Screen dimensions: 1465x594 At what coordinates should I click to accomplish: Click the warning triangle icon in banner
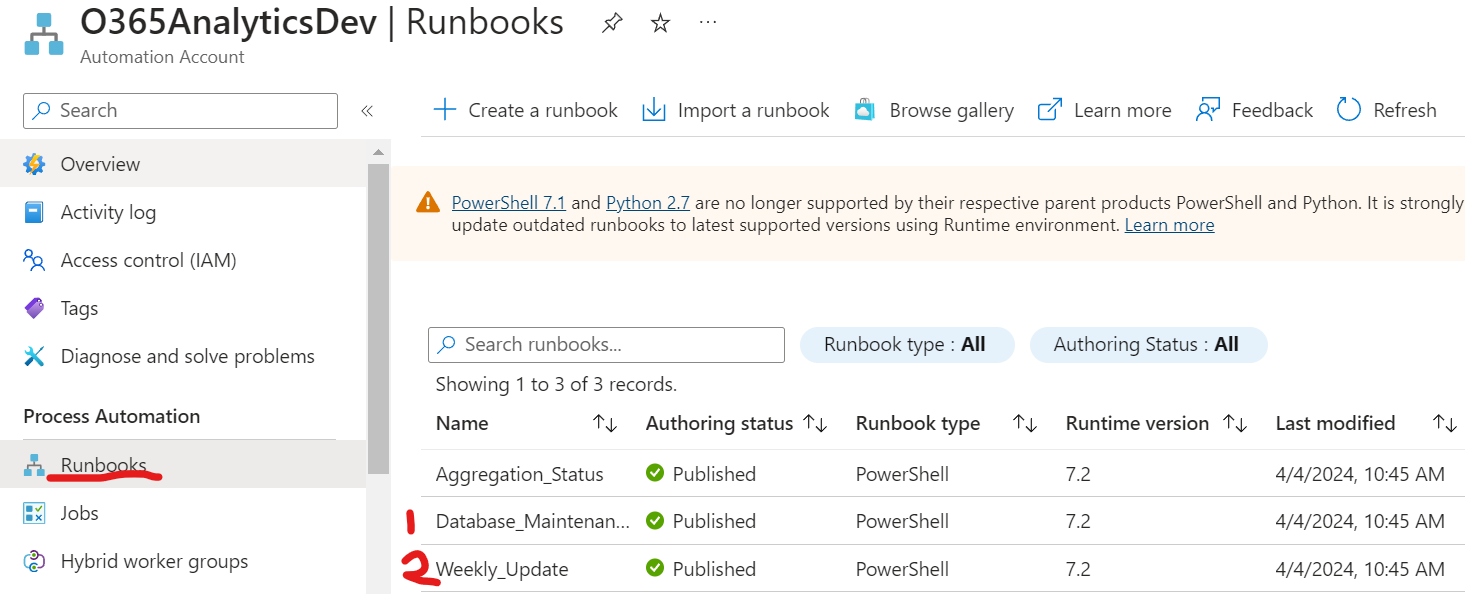coord(428,203)
